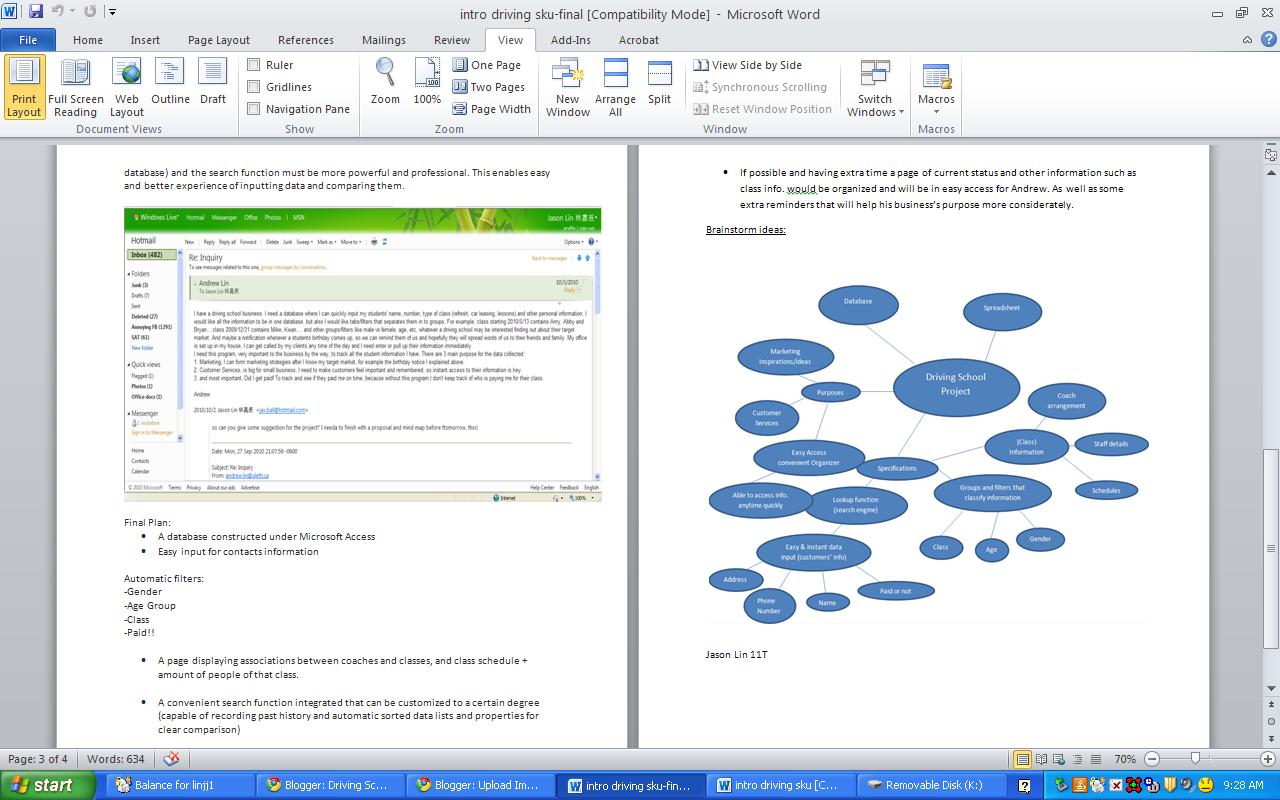The image size is (1280, 800).
Task: Switch to Outline view
Action: coord(170,85)
